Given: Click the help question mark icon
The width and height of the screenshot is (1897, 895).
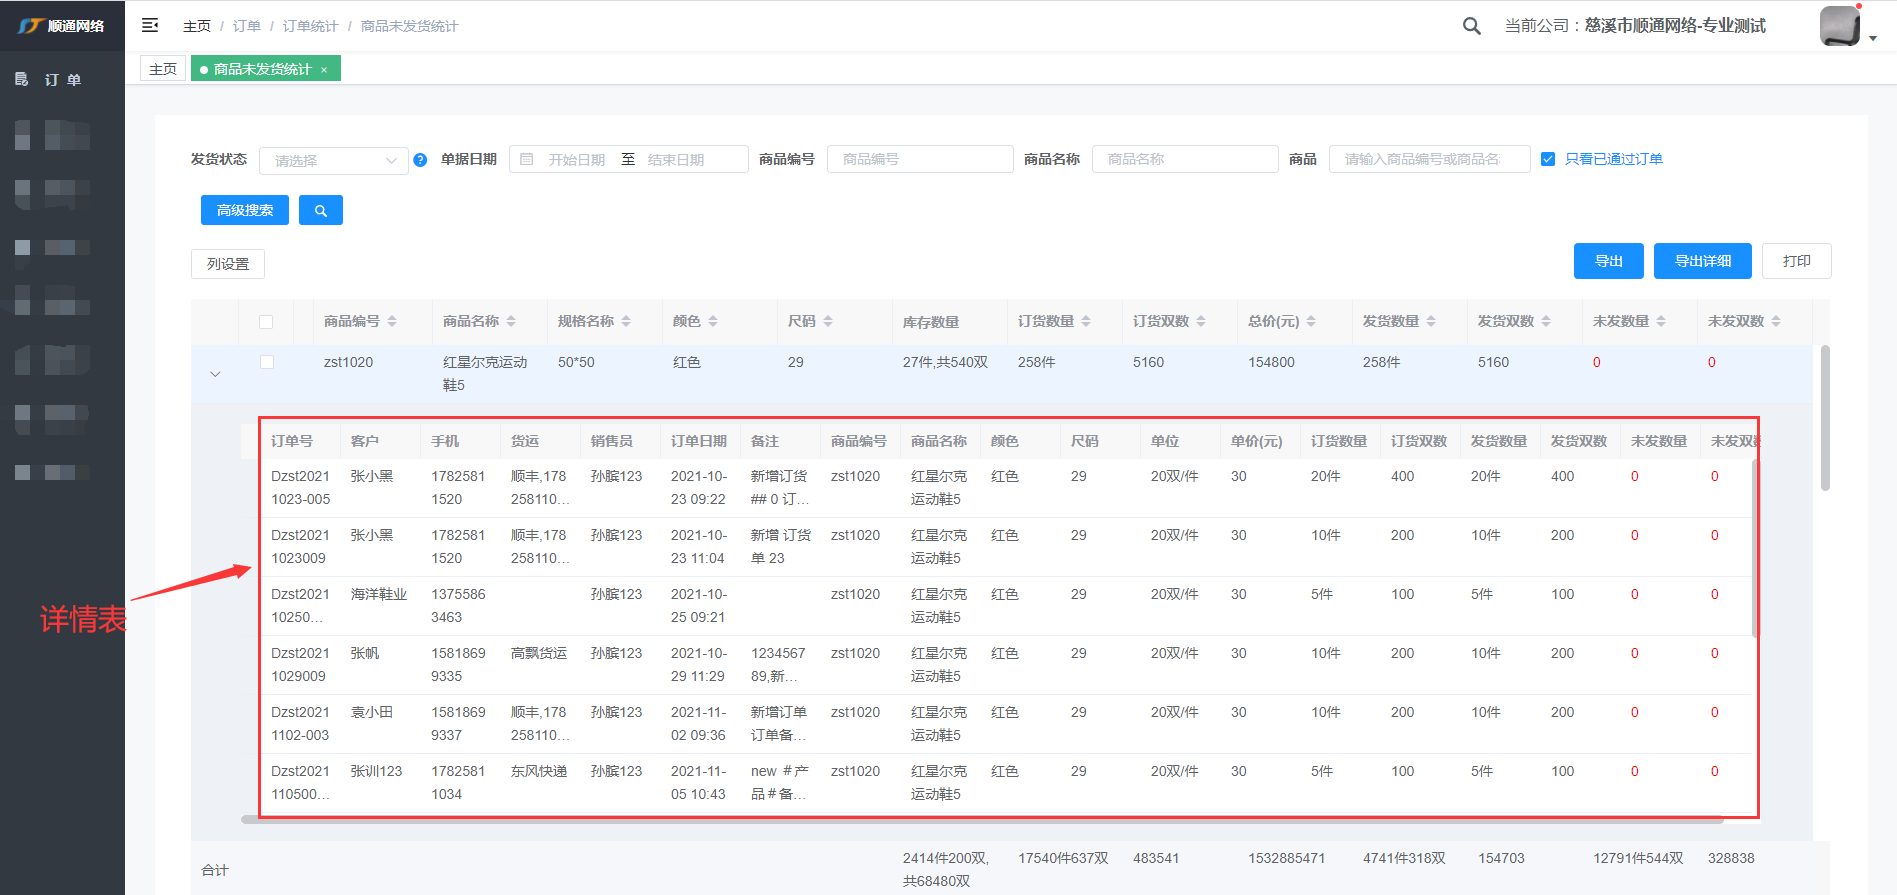Looking at the screenshot, I should [420, 160].
